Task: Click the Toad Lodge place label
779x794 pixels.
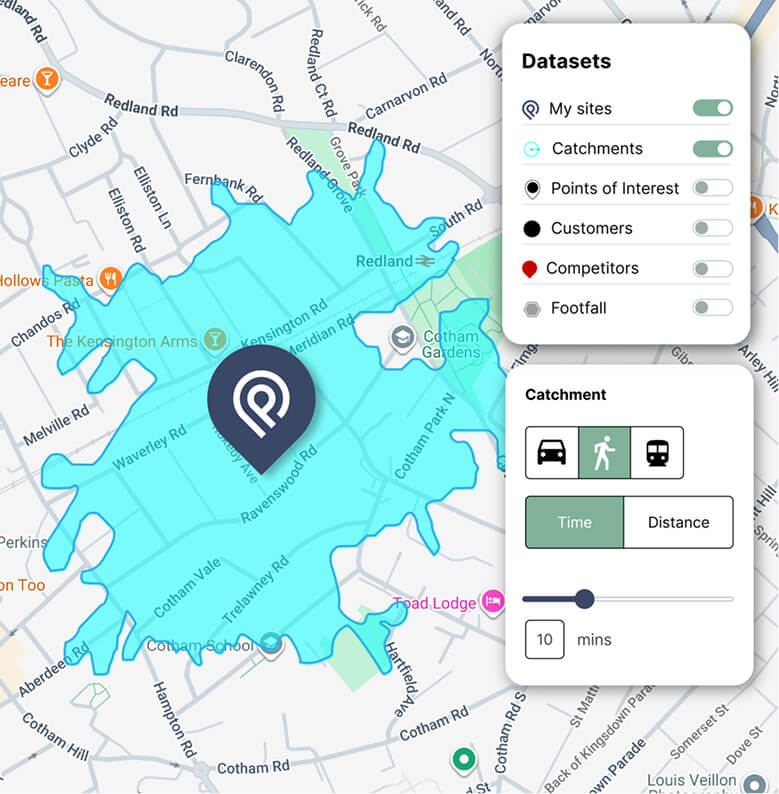Action: 435,603
